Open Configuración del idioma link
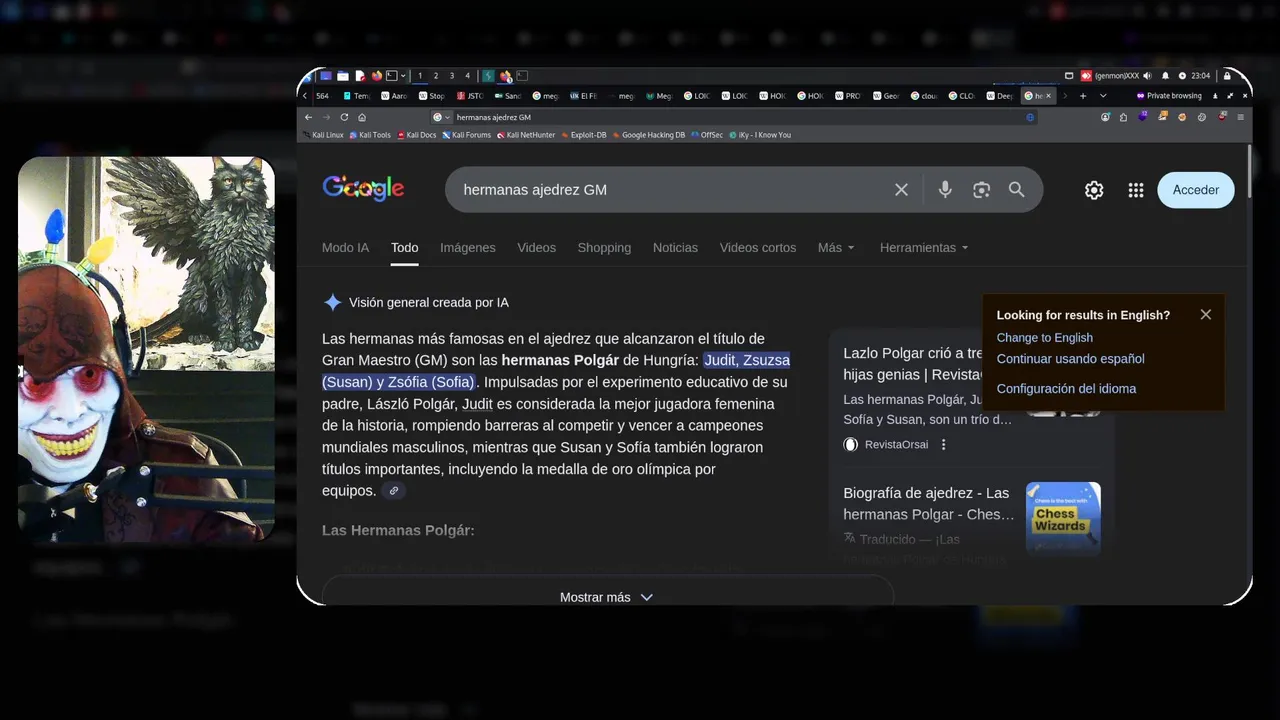This screenshot has width=1280, height=720. click(x=1066, y=389)
